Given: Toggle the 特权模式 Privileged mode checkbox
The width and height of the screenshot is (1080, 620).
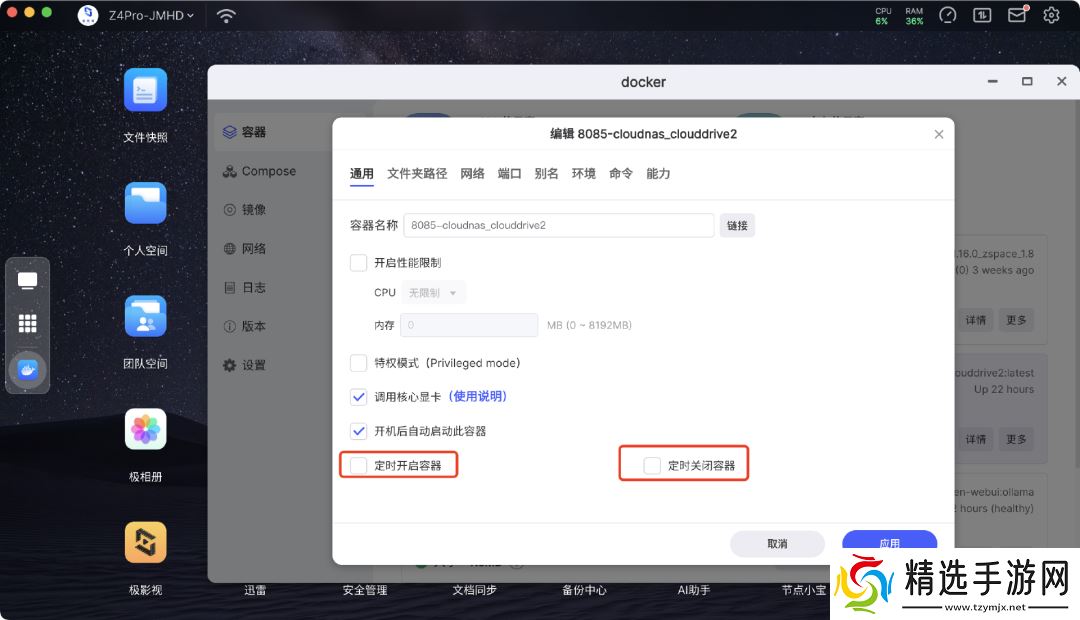Looking at the screenshot, I should click(359, 363).
